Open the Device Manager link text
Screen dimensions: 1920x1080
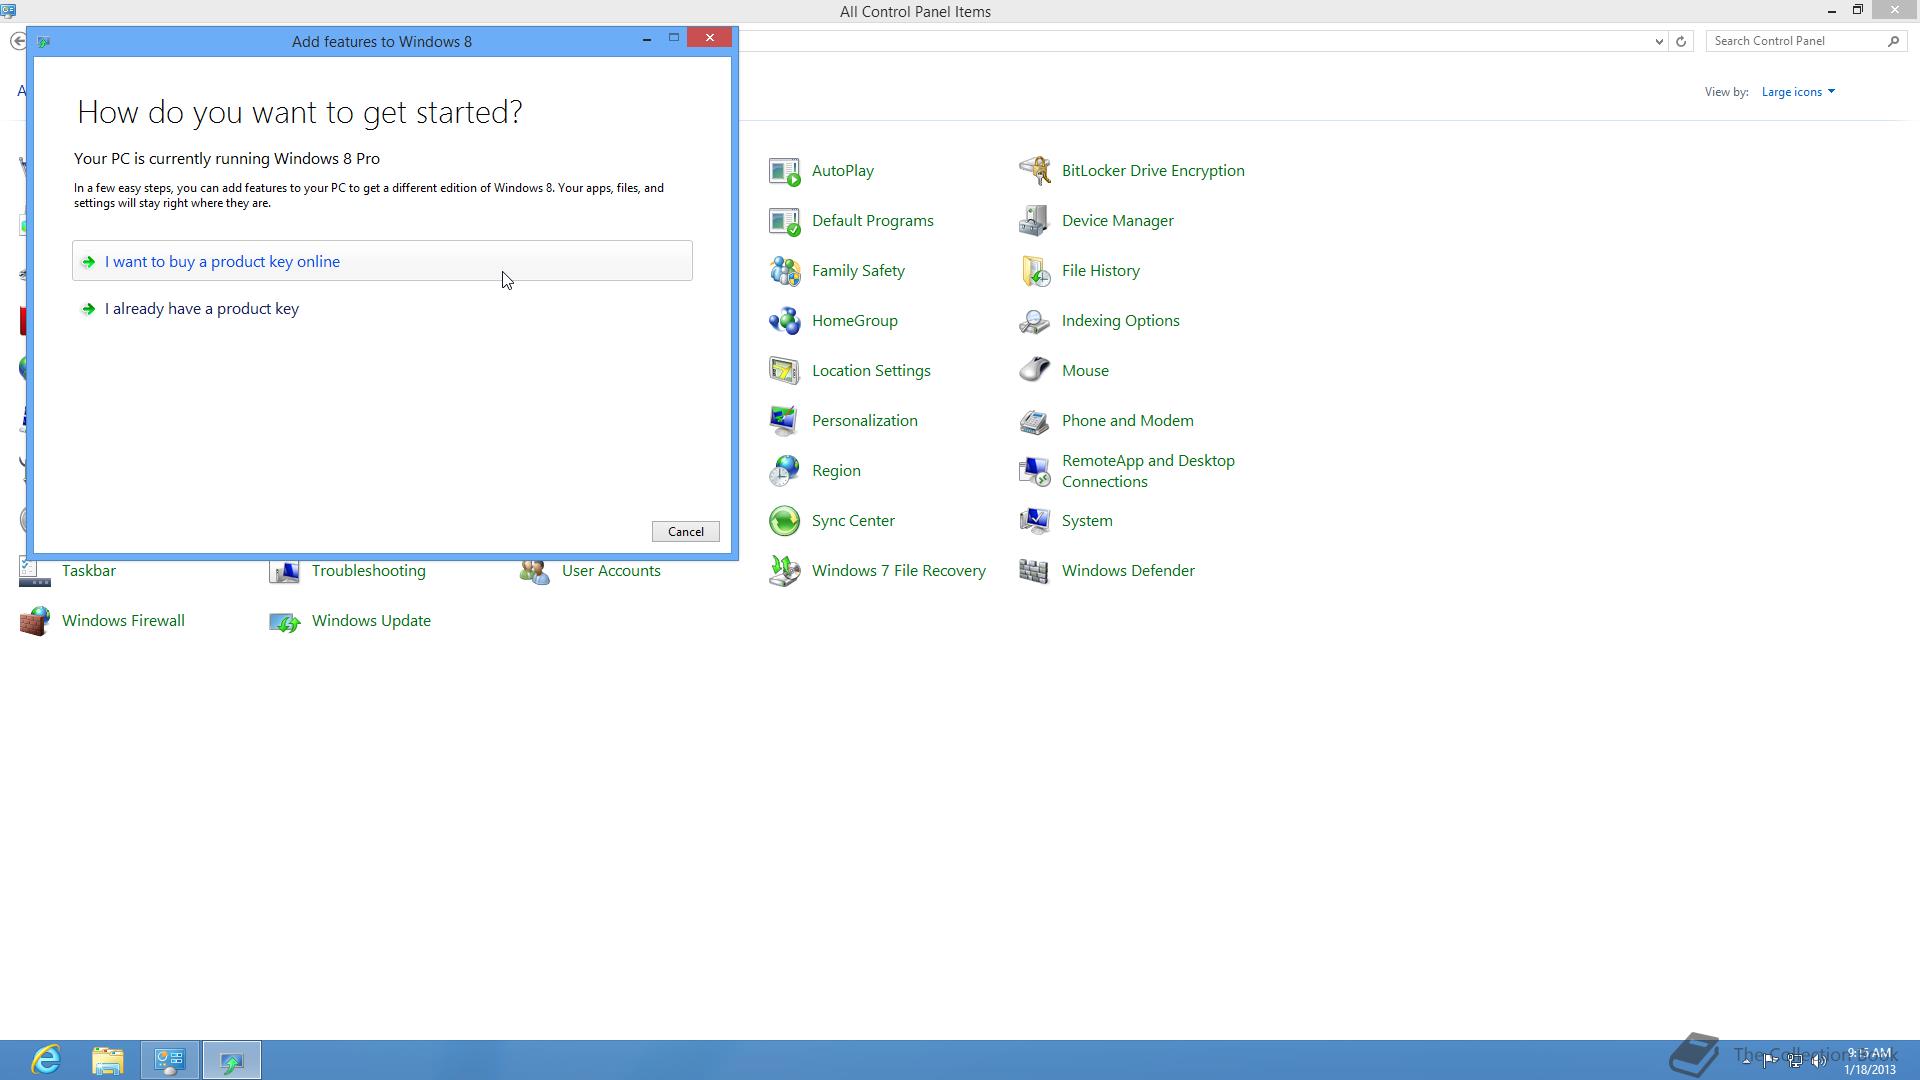coord(1118,221)
